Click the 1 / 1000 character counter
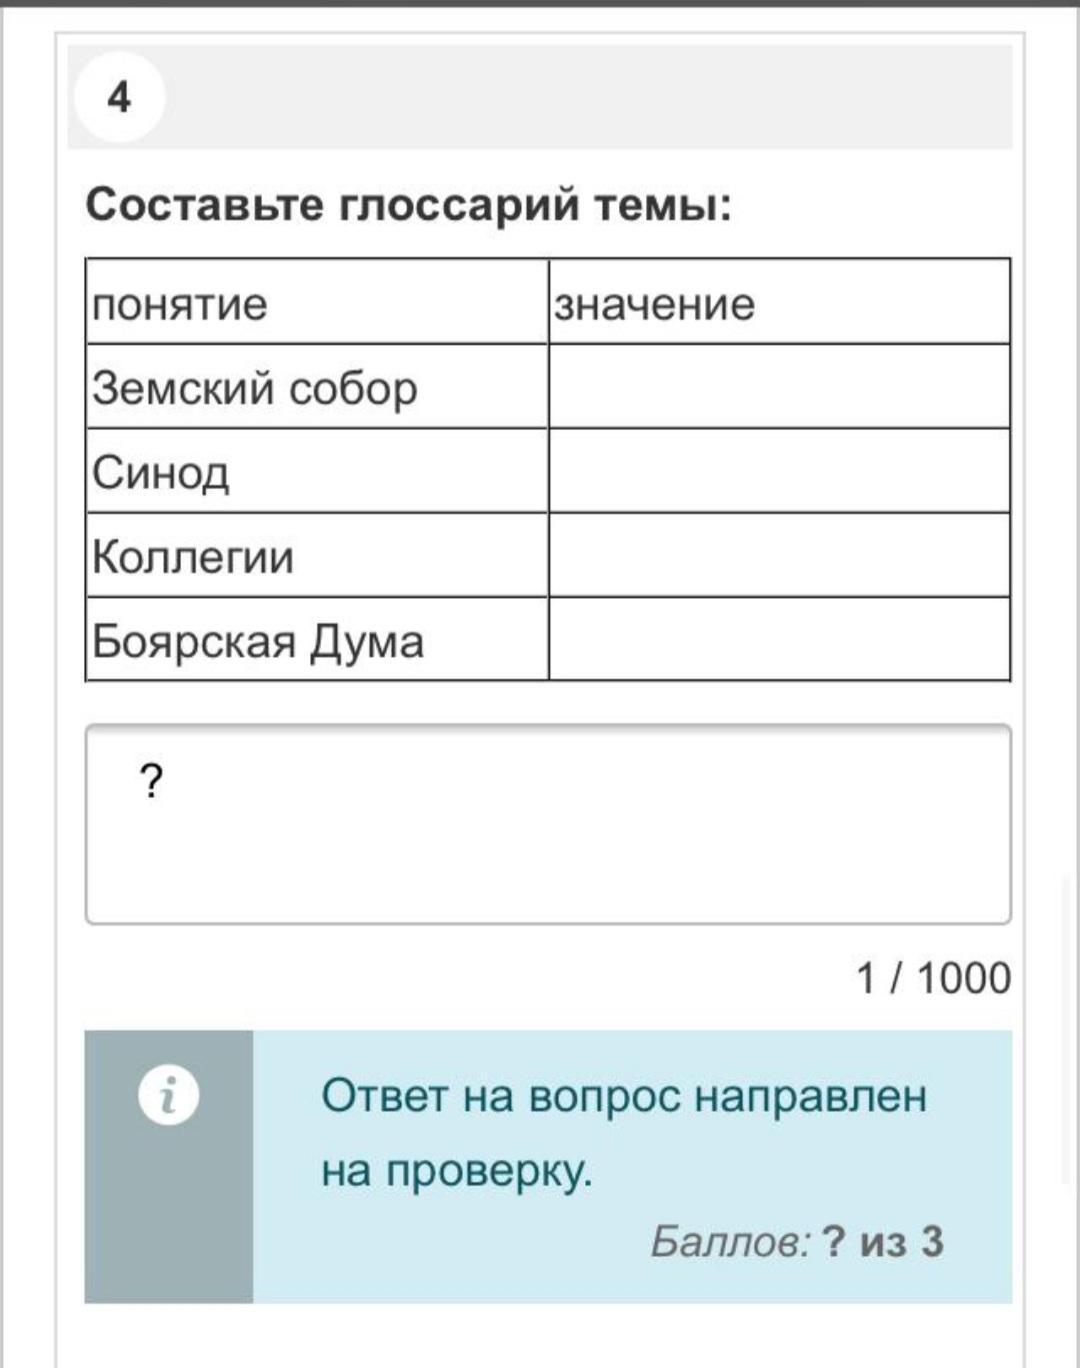 tap(933, 978)
